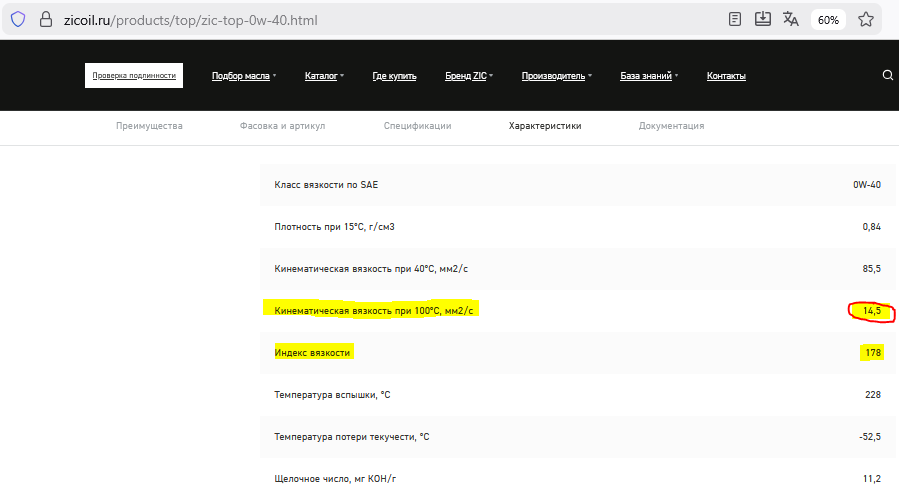Switch to the Преимущества tab
This screenshot has height=500, width=899.
pyautogui.click(x=149, y=126)
